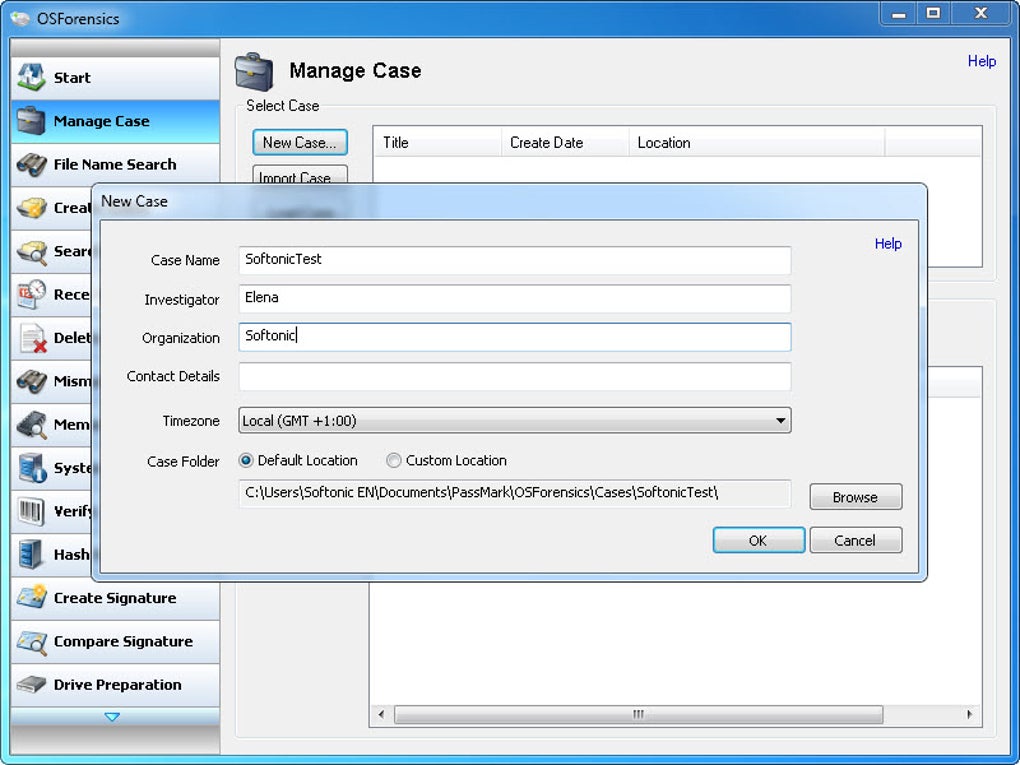This screenshot has width=1020, height=765.
Task: Click the Search Index magnifier icon
Action: [x=31, y=252]
